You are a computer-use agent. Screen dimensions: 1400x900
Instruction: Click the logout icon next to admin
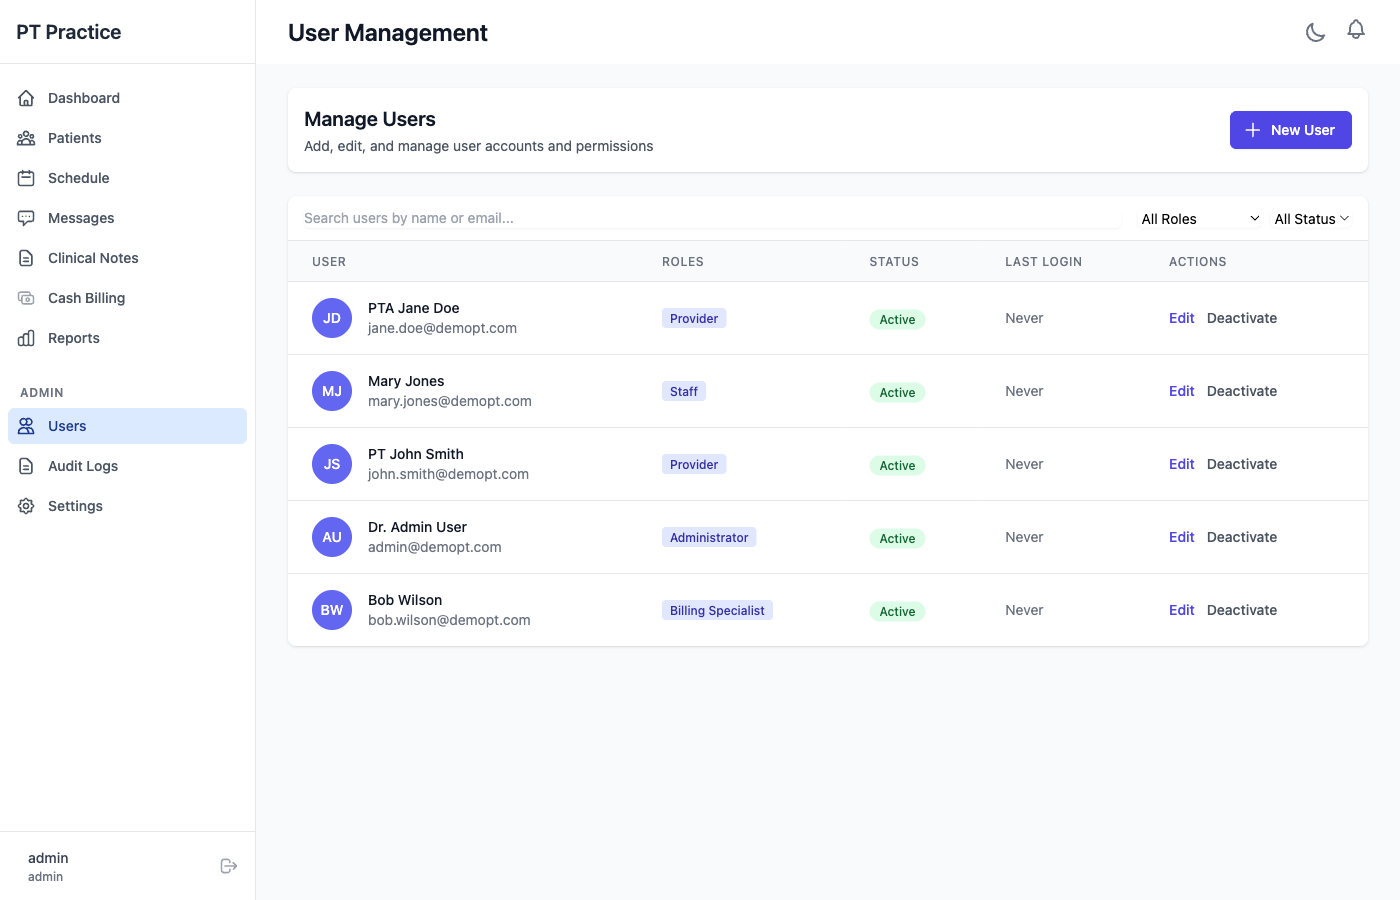click(x=229, y=865)
